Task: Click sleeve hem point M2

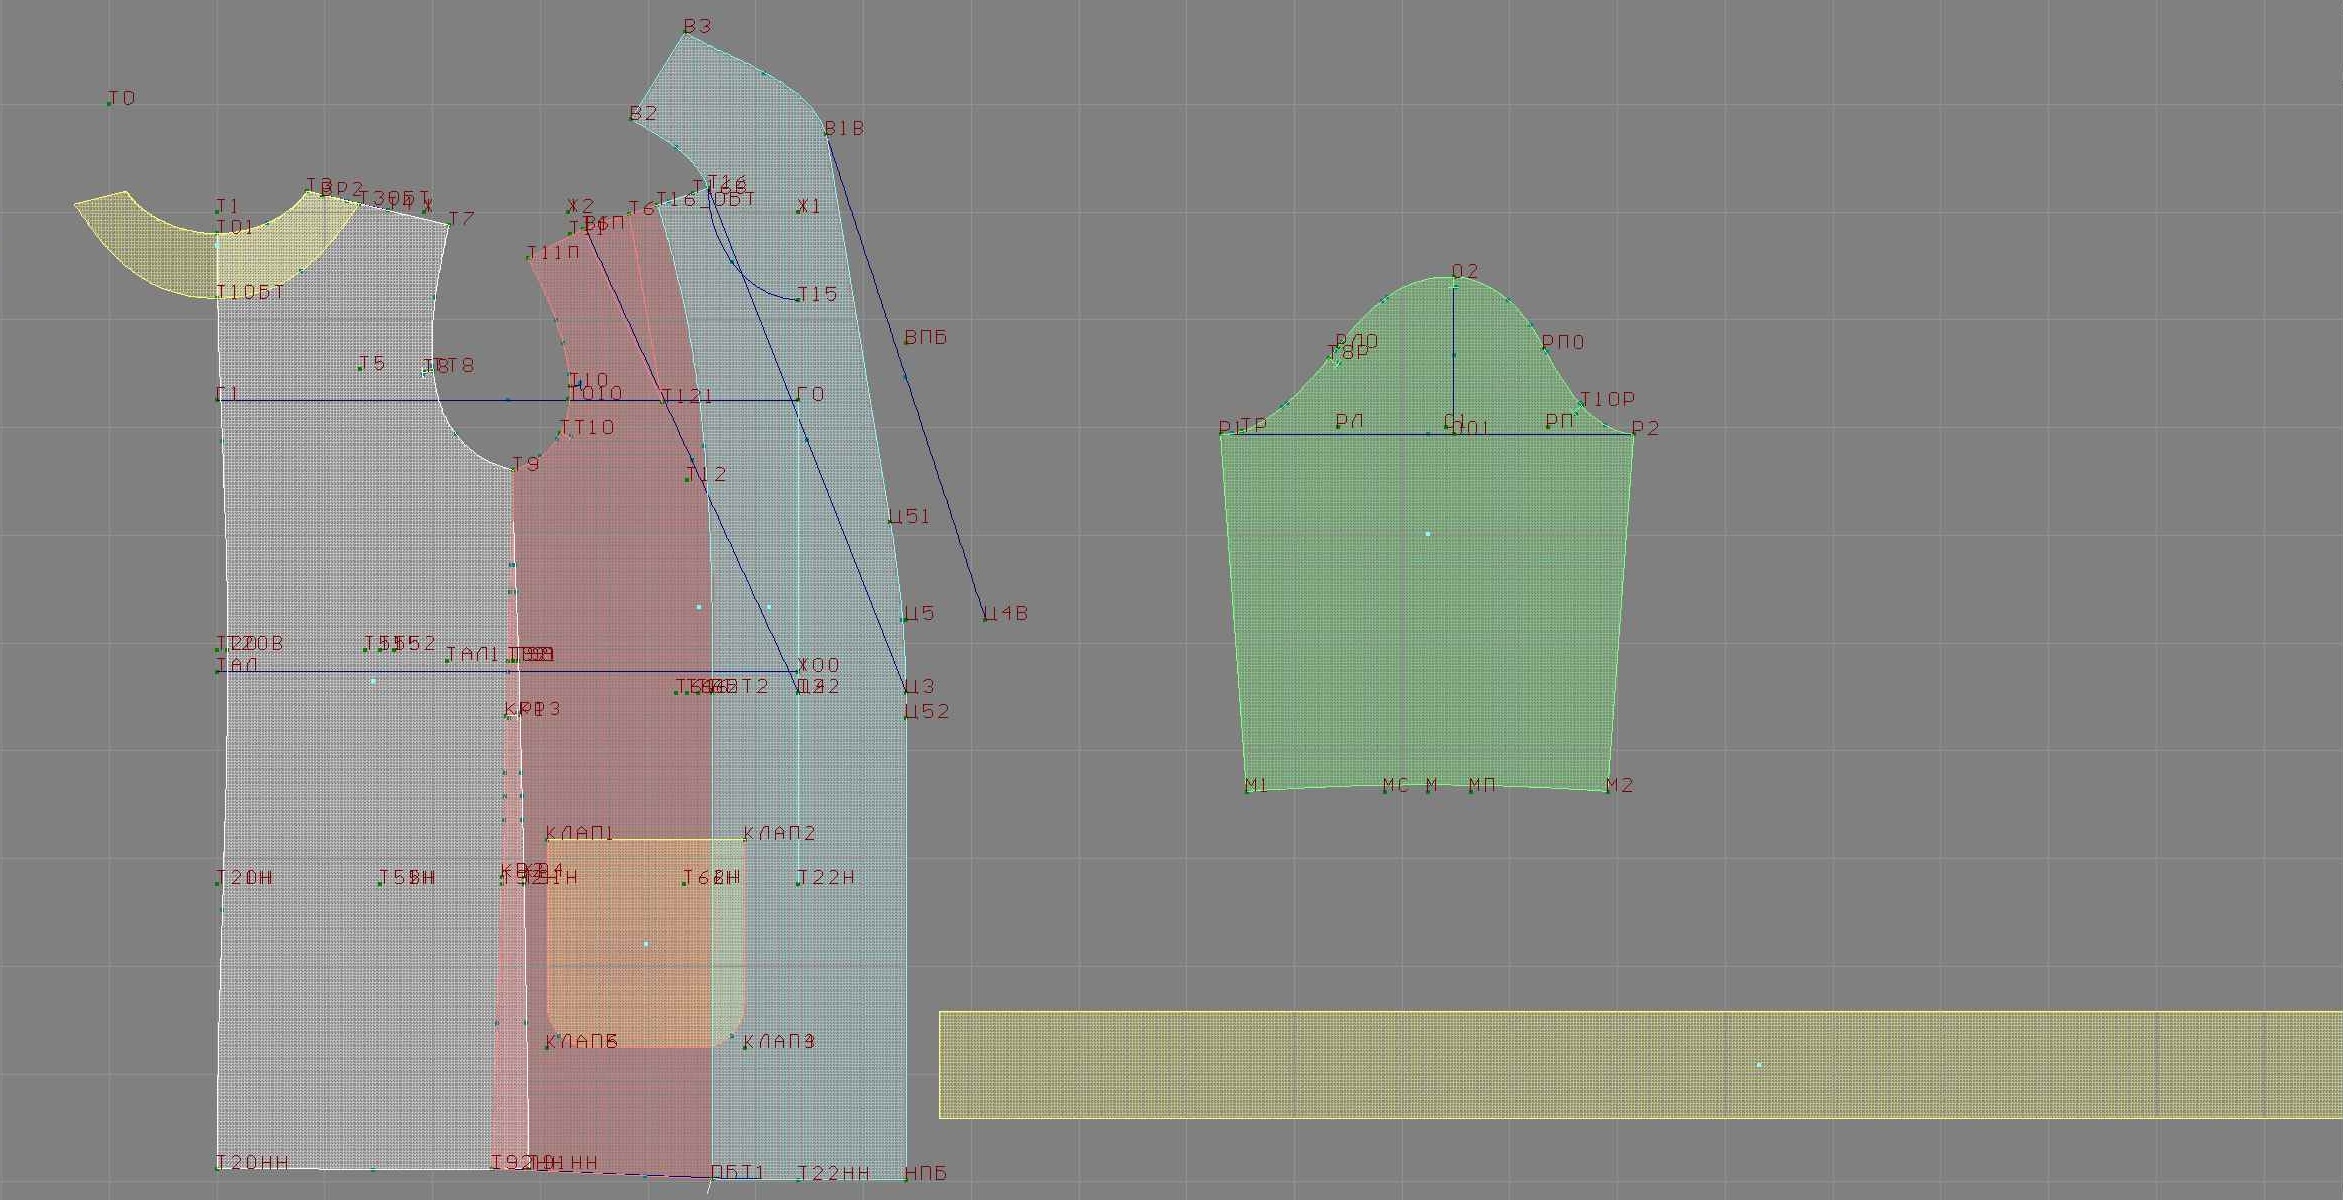Action: pos(1608,791)
